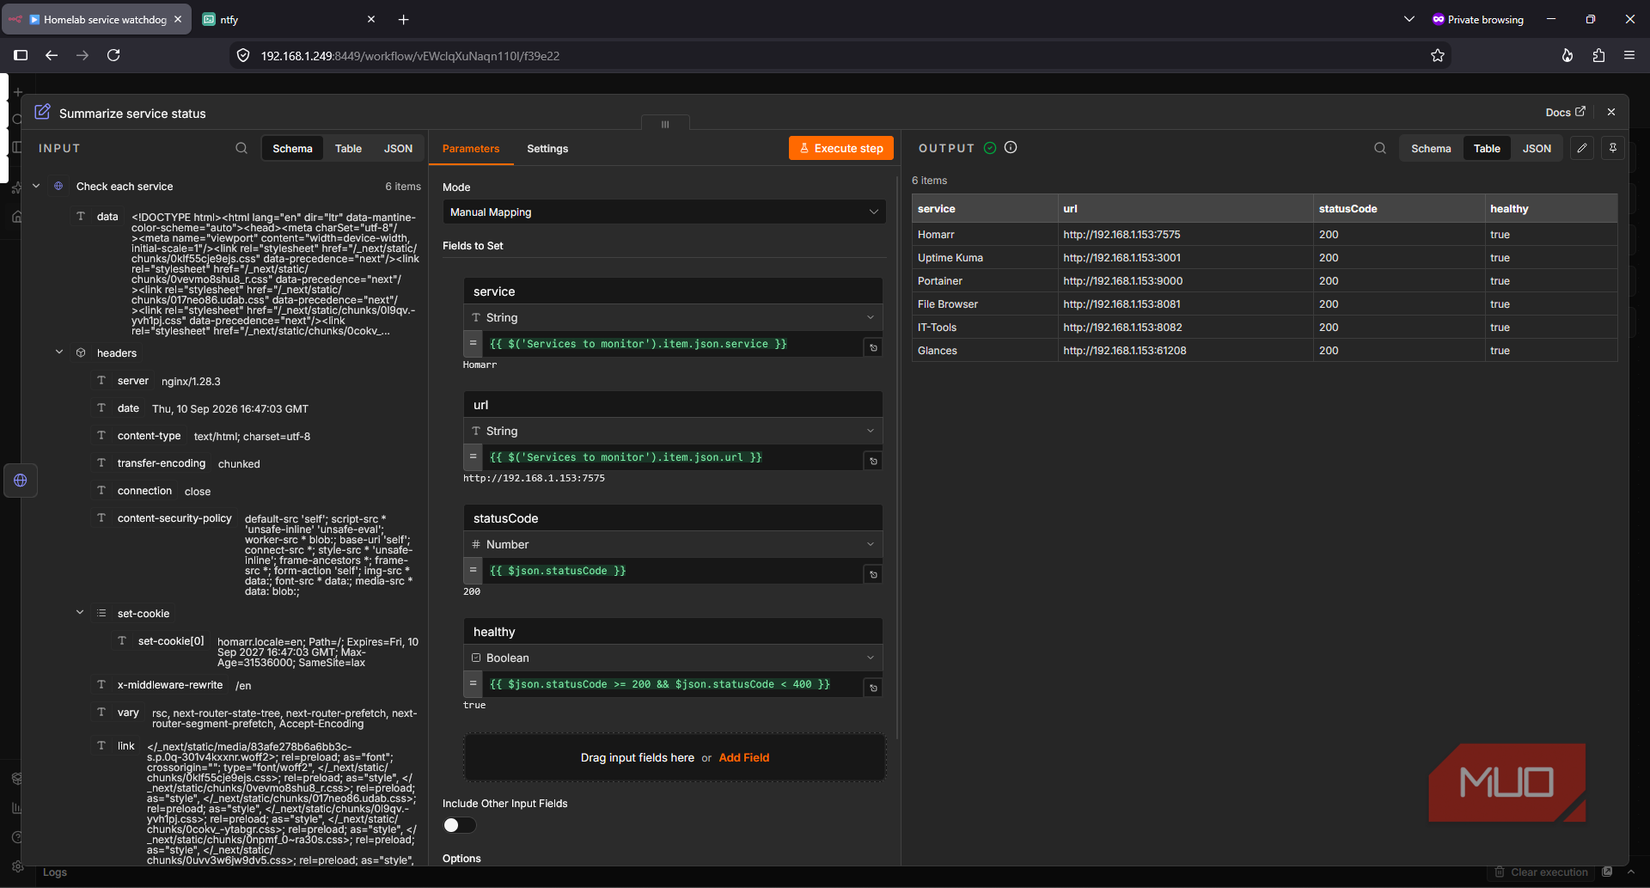The image size is (1650, 888).
Task: Close the node details panel
Action: 1611,112
